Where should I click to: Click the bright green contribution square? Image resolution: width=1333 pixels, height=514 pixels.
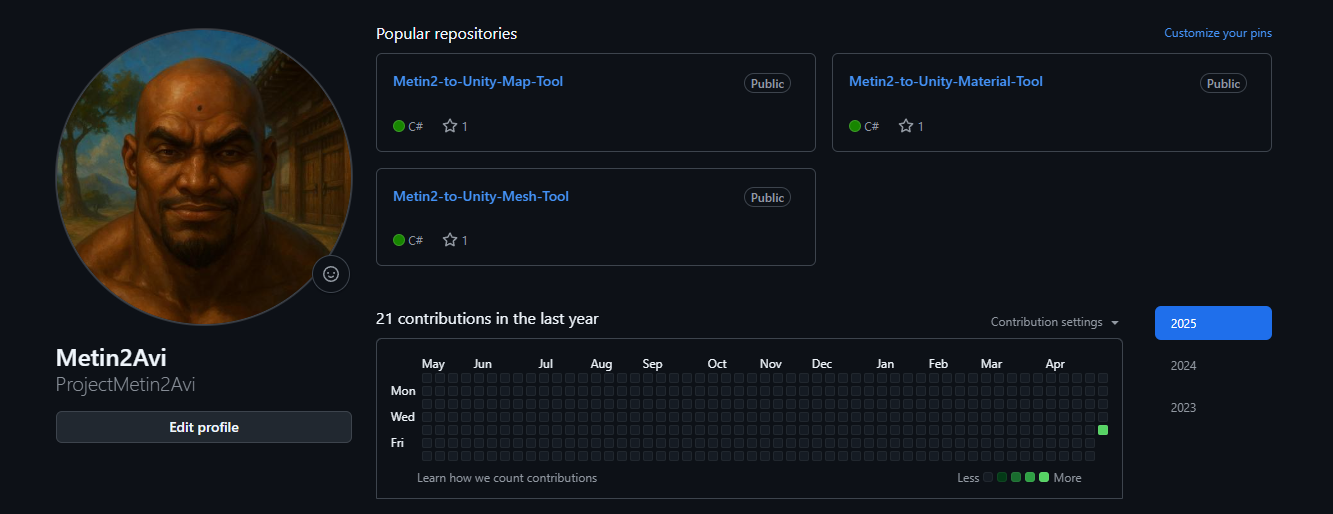(1103, 430)
